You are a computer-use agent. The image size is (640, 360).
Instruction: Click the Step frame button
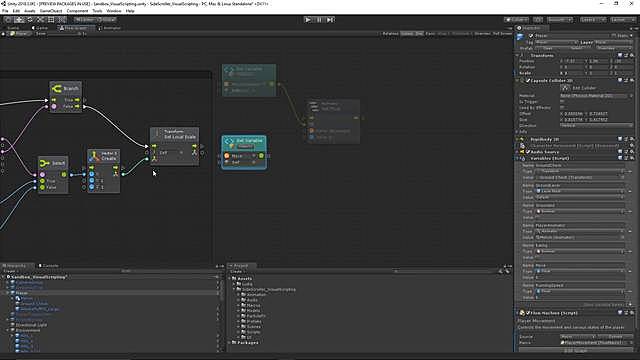click(330, 20)
